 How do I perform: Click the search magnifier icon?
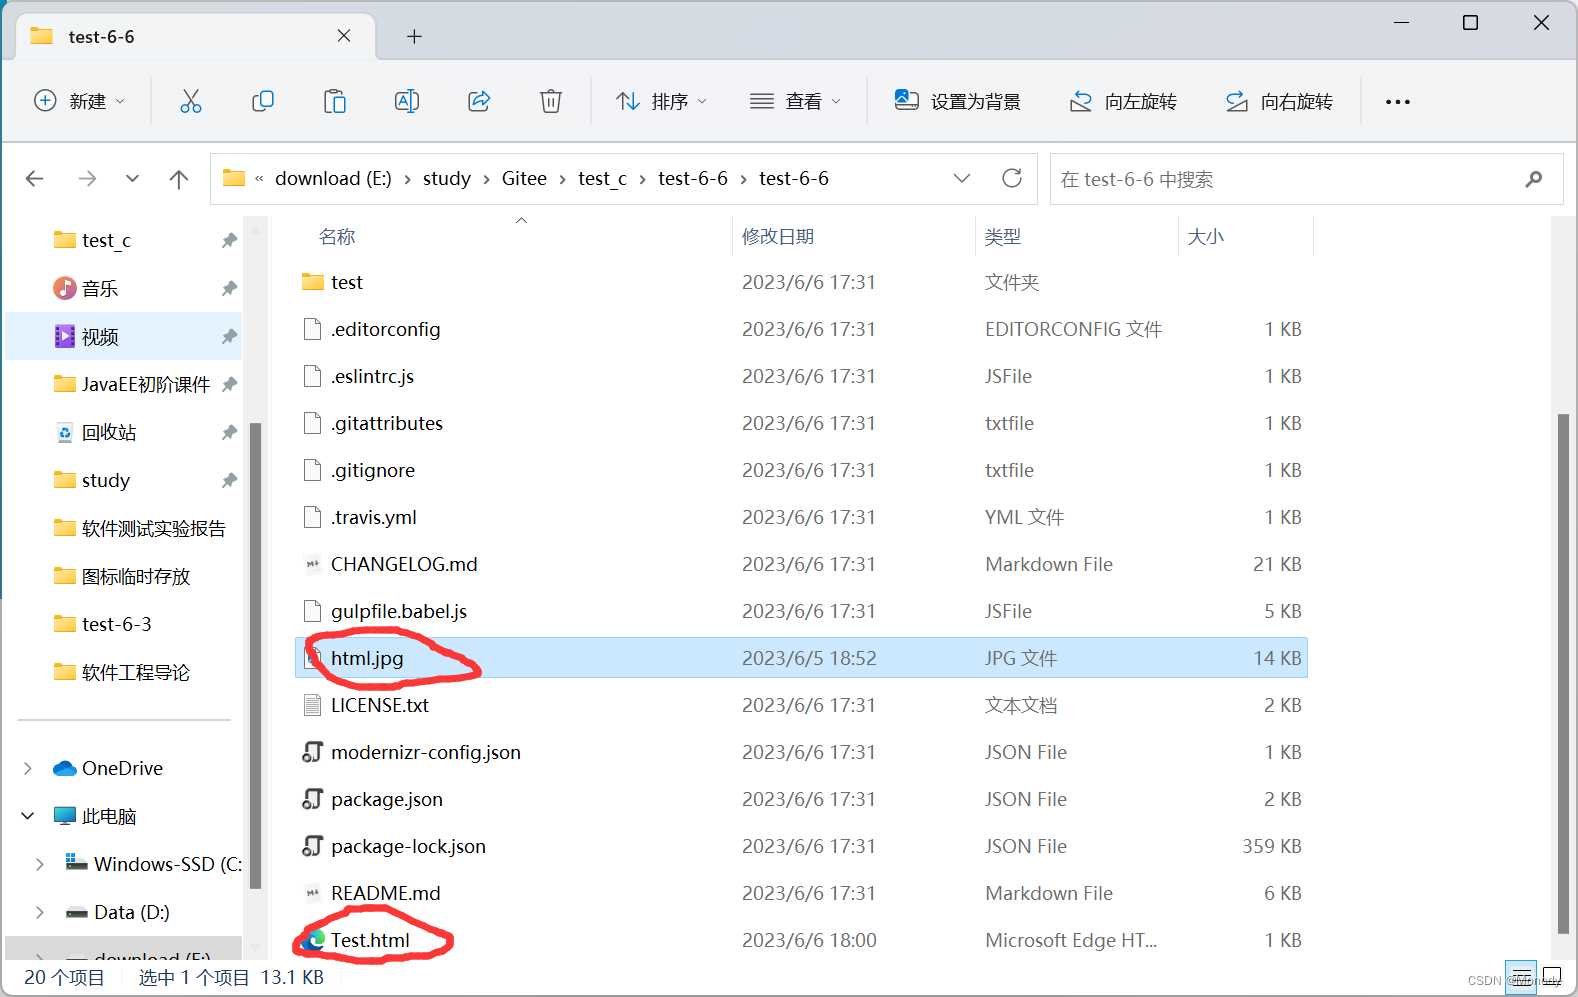[1534, 179]
